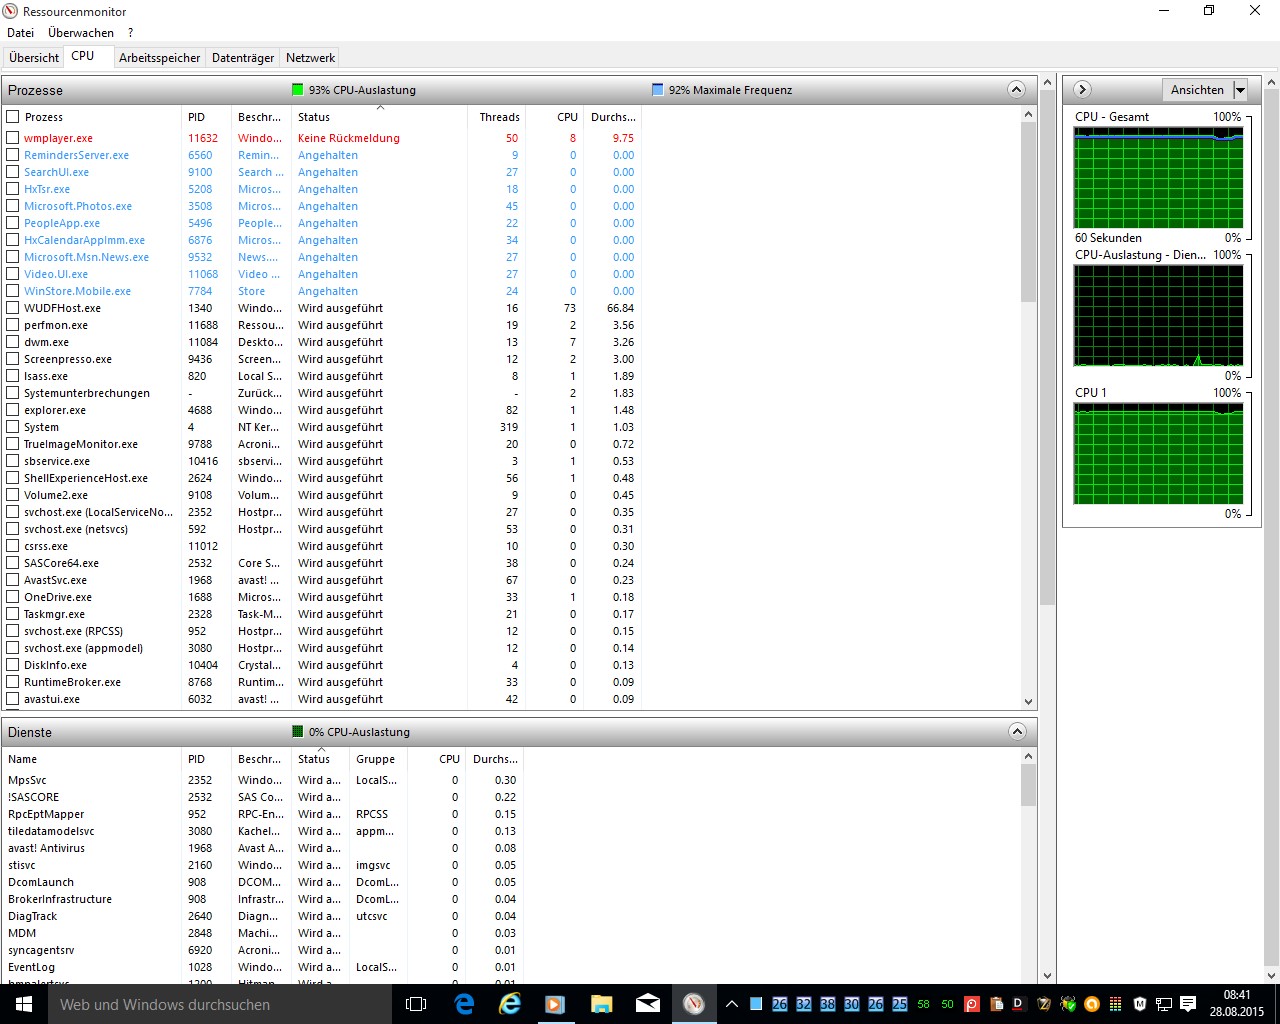Open Mail envelope icon on taskbar
Image resolution: width=1280 pixels, height=1024 pixels.
[648, 1004]
